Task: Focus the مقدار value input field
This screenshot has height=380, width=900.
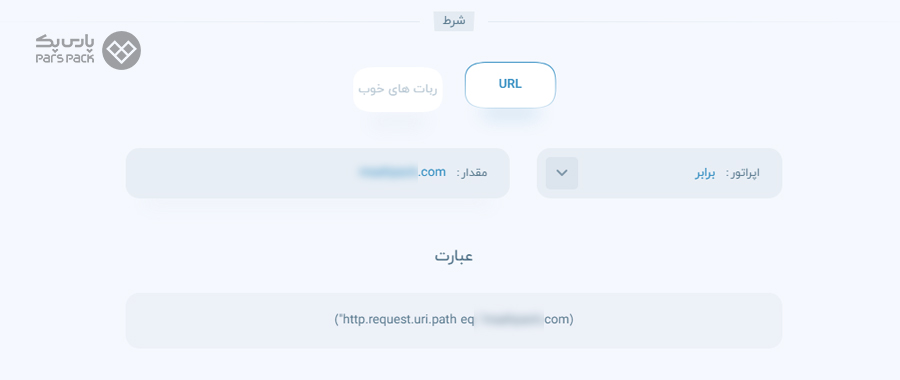Action: pyautogui.click(x=317, y=173)
